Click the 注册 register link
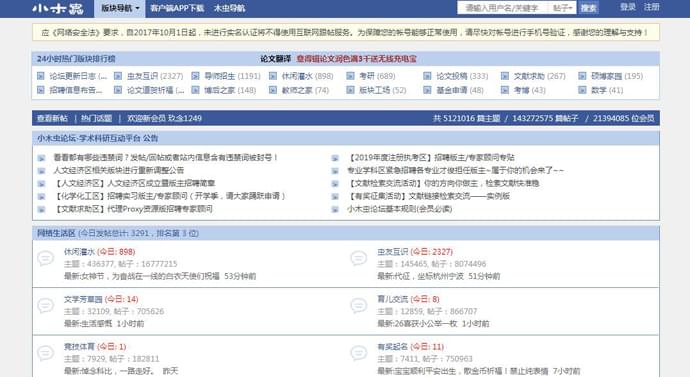The height and width of the screenshot is (377, 690). click(652, 7)
